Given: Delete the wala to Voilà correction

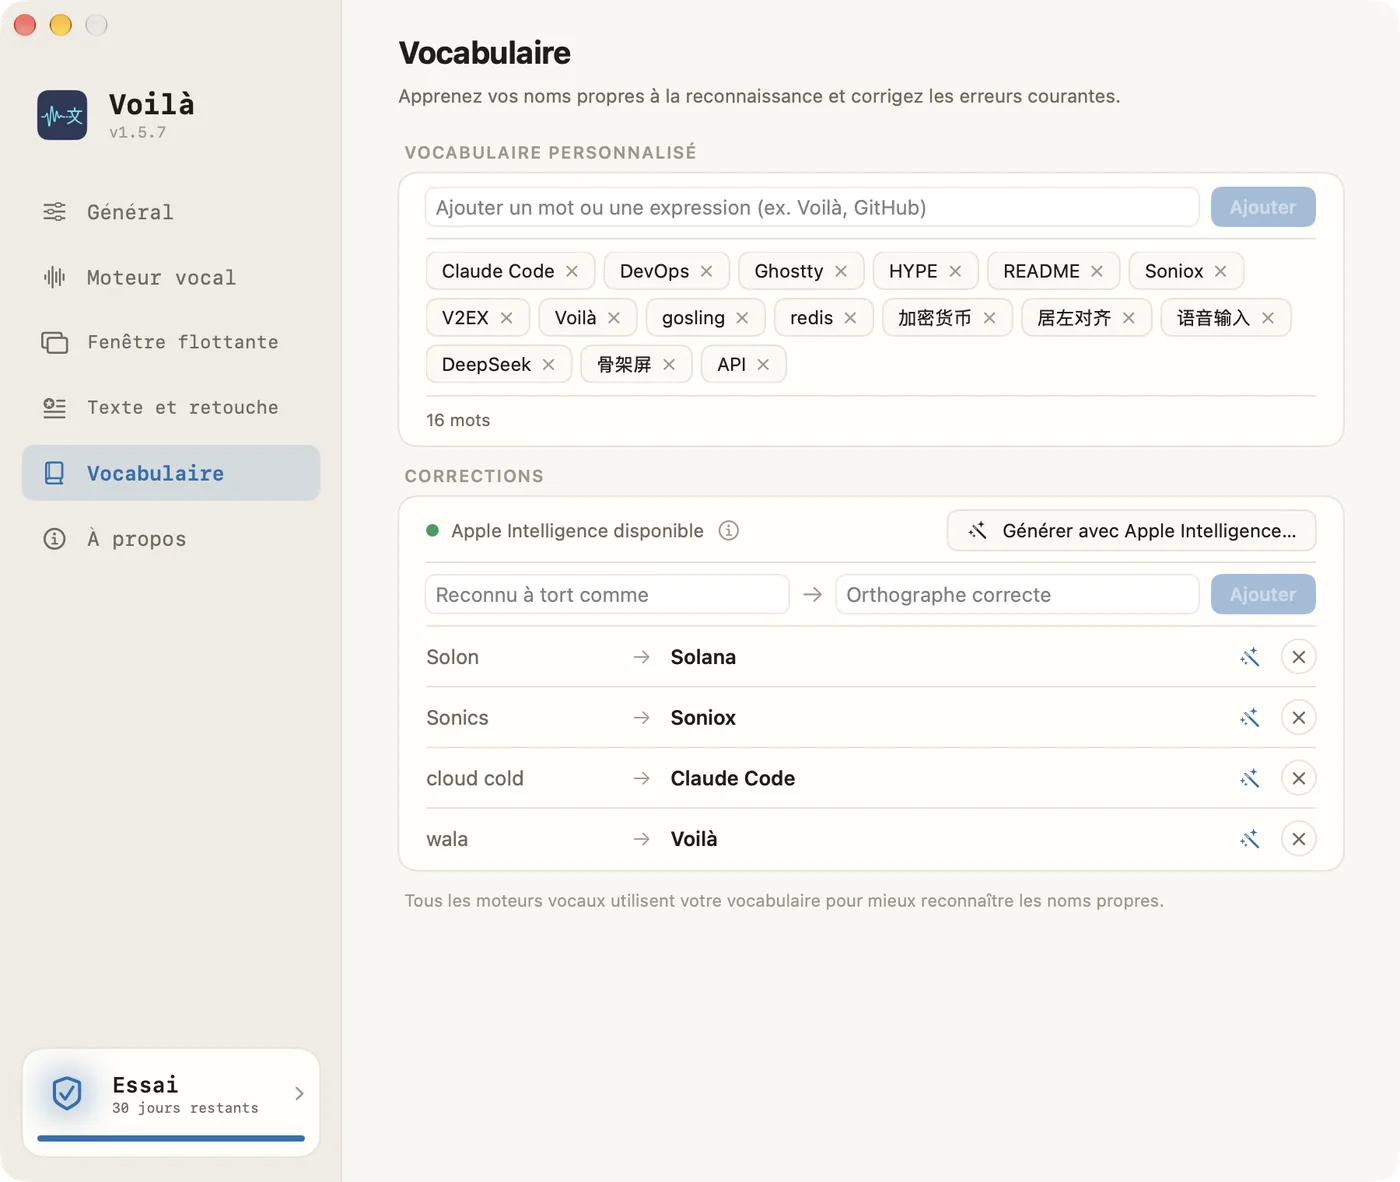Looking at the screenshot, I should 1299,839.
